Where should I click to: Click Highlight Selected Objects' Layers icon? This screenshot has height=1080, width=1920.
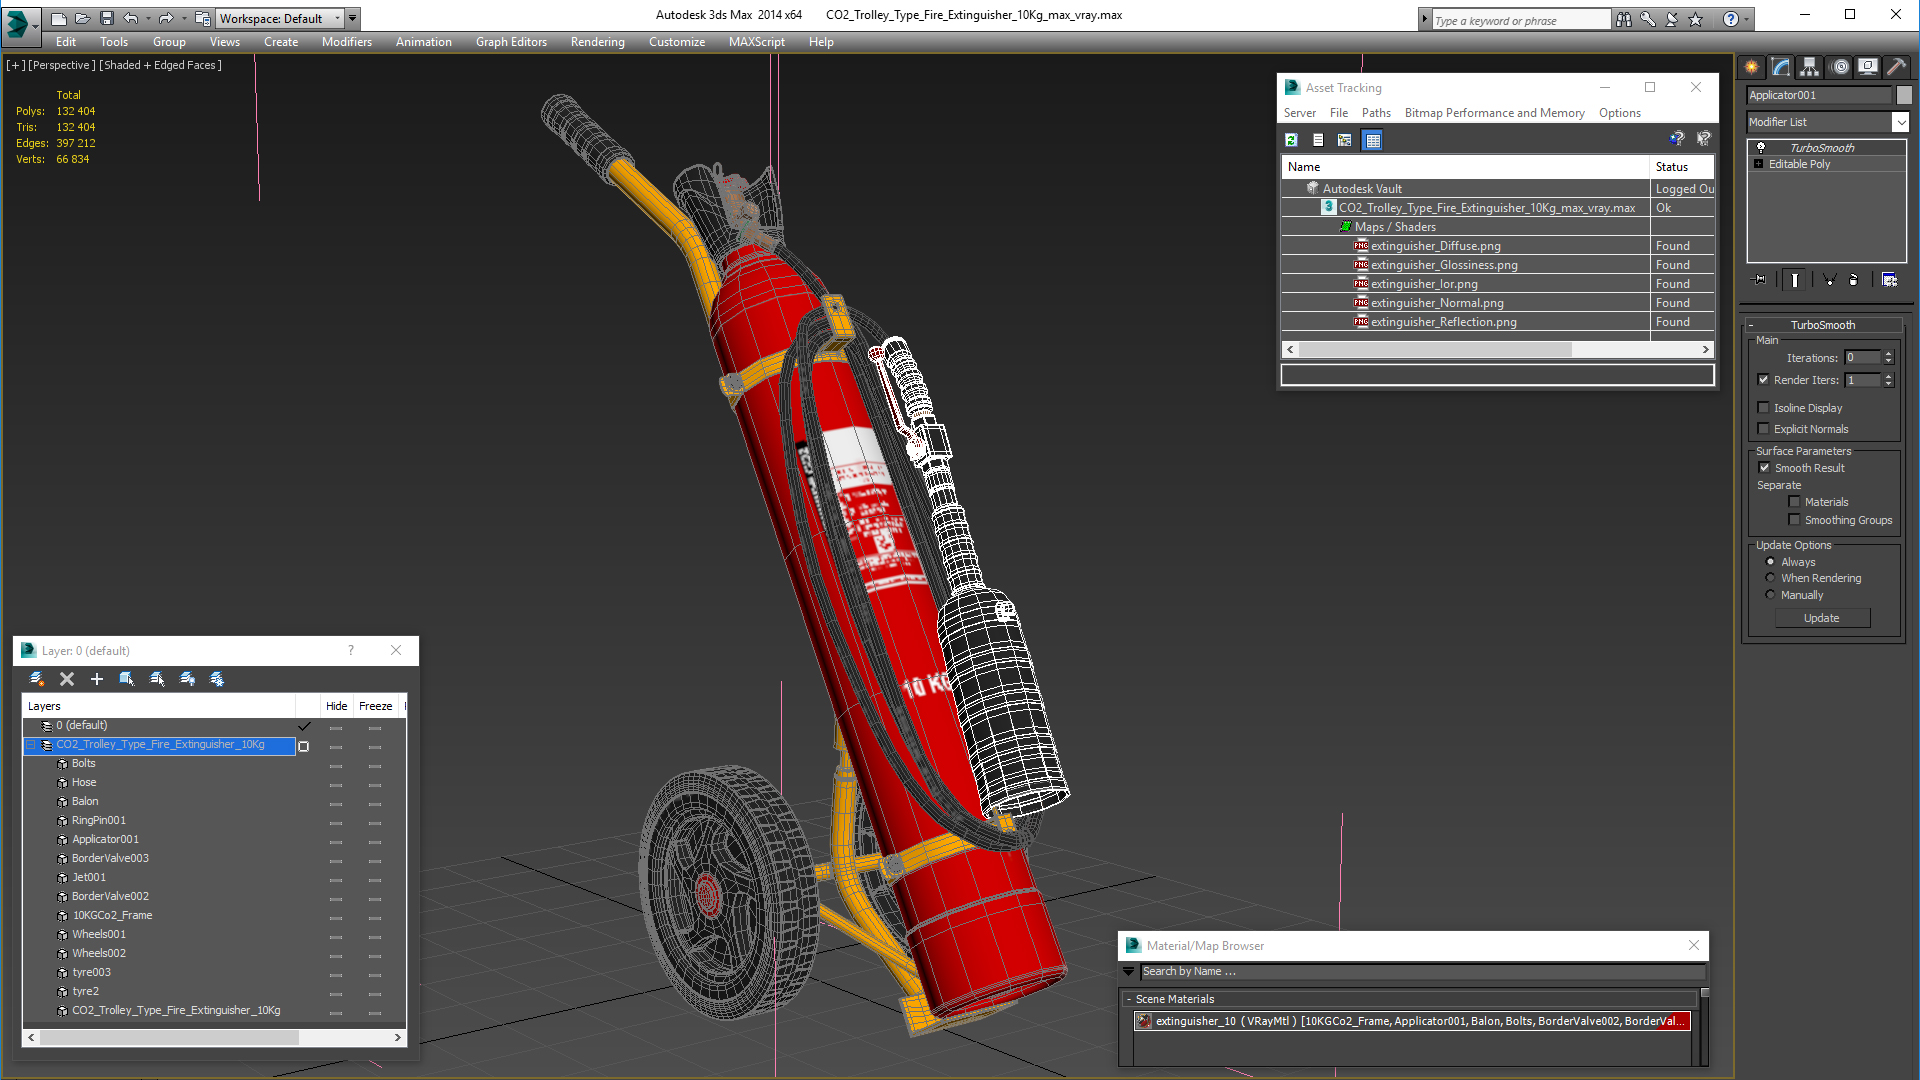tap(157, 679)
